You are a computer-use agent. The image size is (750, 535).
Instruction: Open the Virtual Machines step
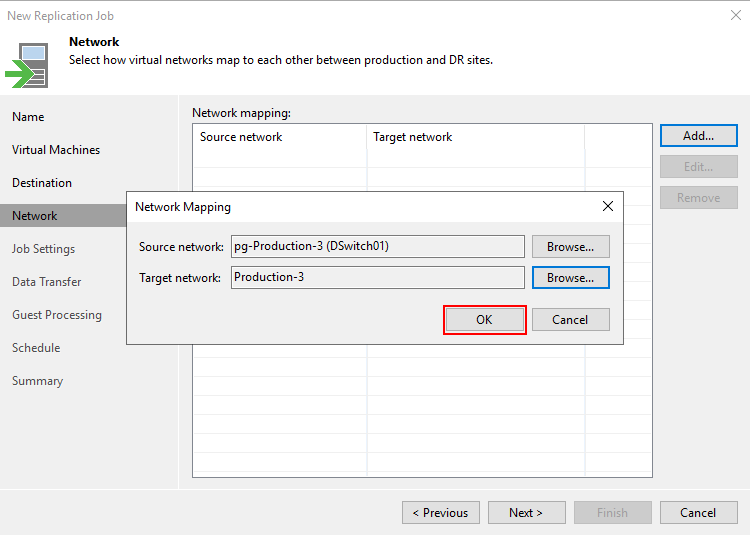click(56, 150)
